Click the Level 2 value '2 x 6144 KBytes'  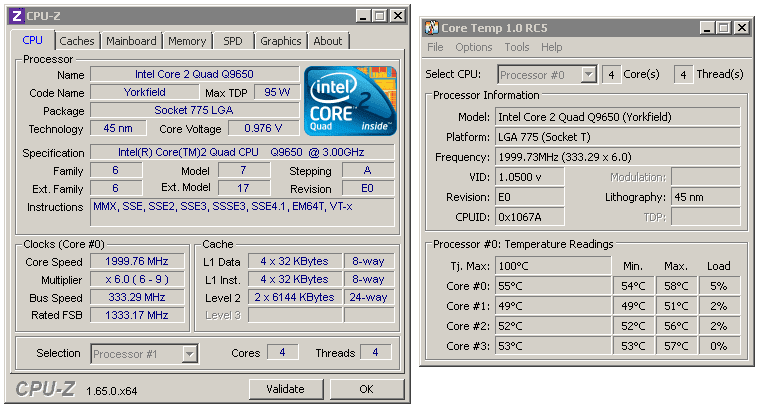(294, 297)
